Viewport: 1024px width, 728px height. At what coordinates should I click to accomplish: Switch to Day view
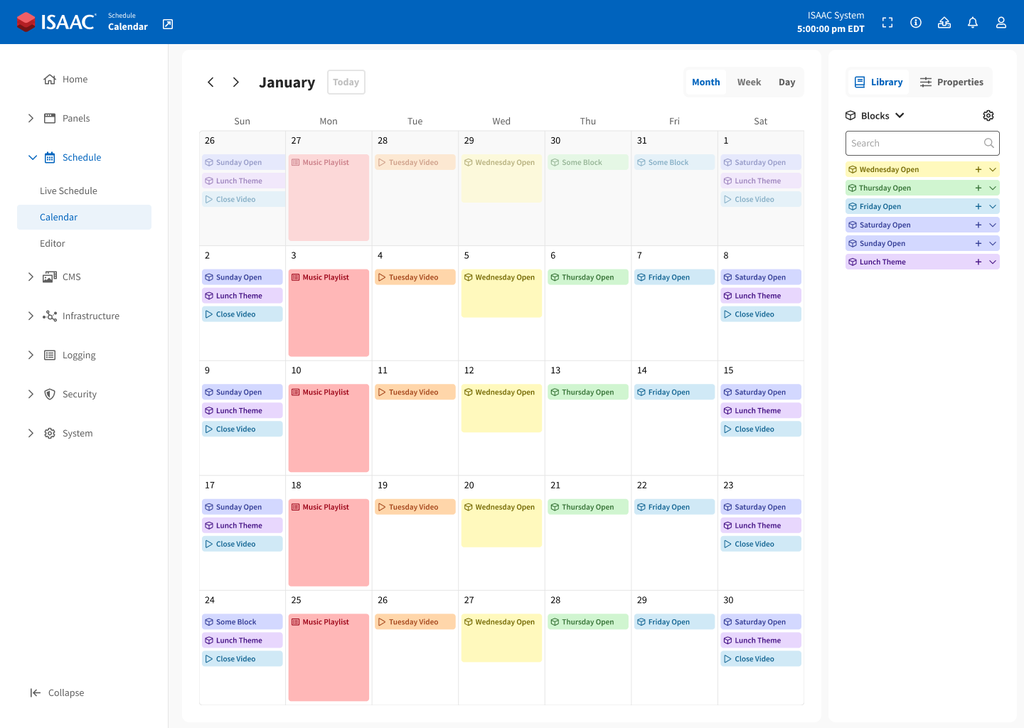pos(786,81)
